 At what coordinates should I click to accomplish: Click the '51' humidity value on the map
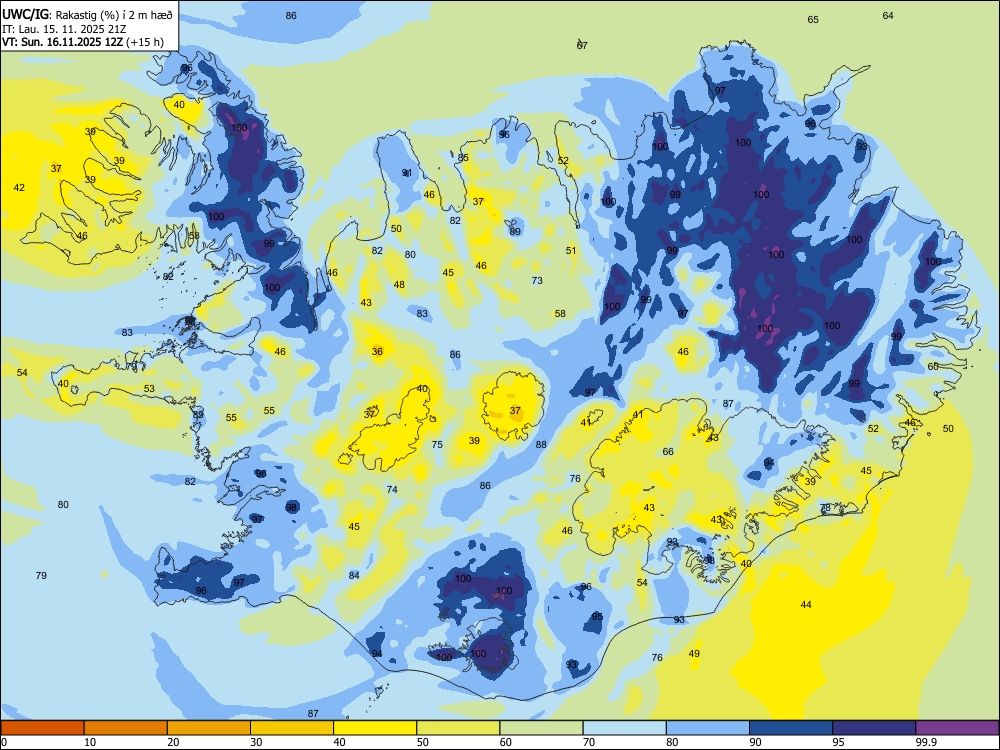(571, 251)
